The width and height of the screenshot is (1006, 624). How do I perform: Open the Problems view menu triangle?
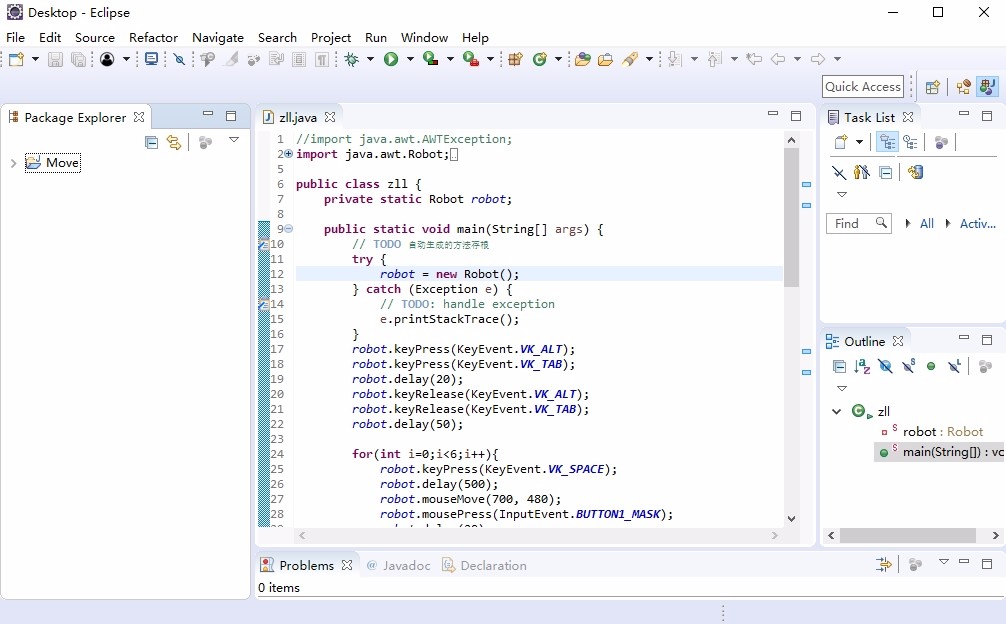[x=944, y=562]
